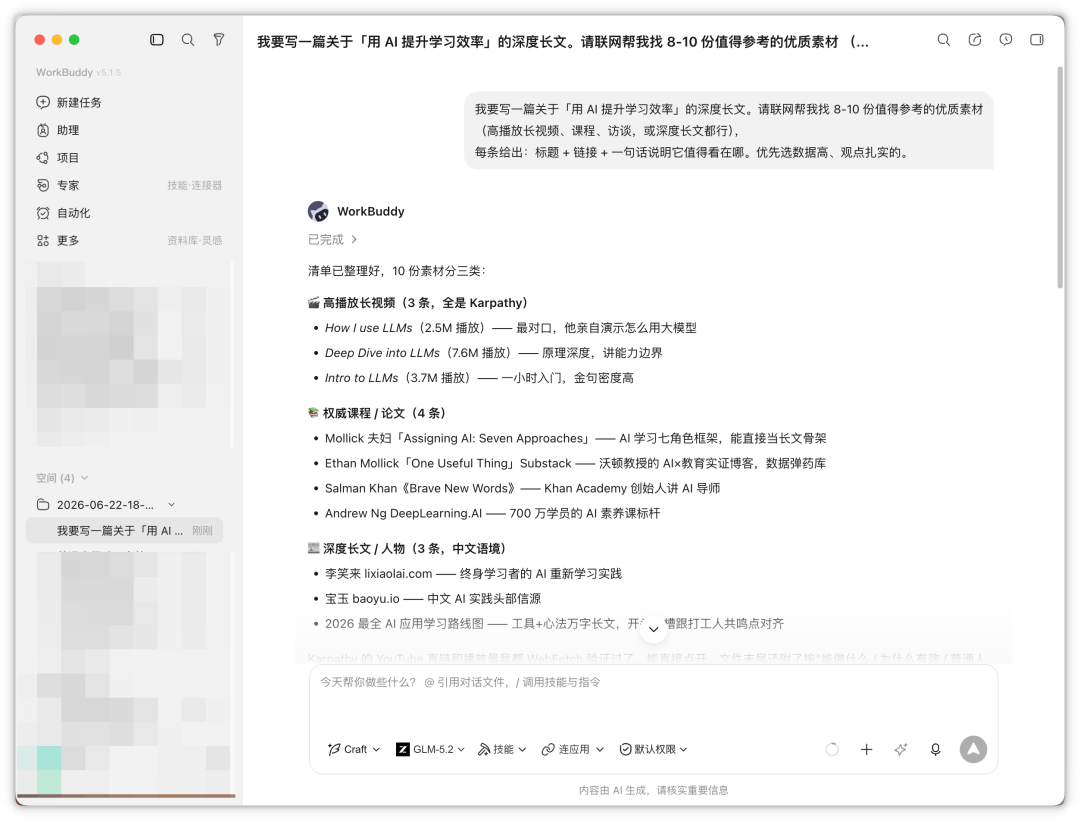Click the WorkBuddy avatar icon
Screen dimensions: 1080x821
318,211
